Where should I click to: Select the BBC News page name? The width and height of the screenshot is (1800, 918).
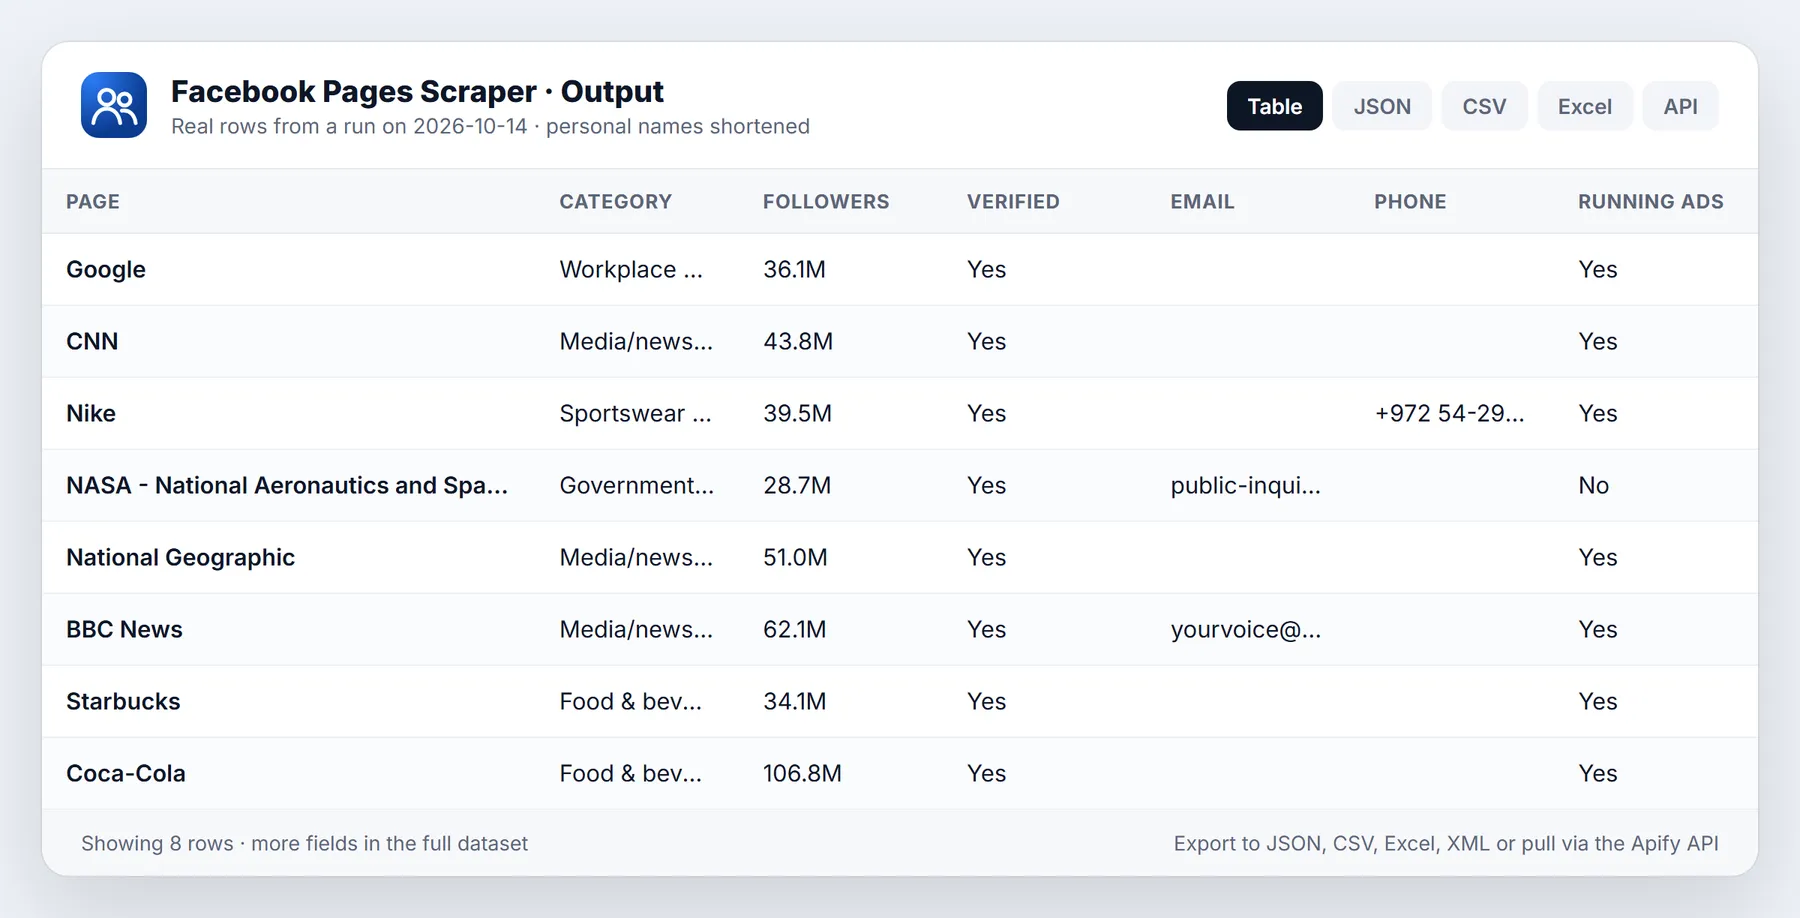(x=124, y=630)
